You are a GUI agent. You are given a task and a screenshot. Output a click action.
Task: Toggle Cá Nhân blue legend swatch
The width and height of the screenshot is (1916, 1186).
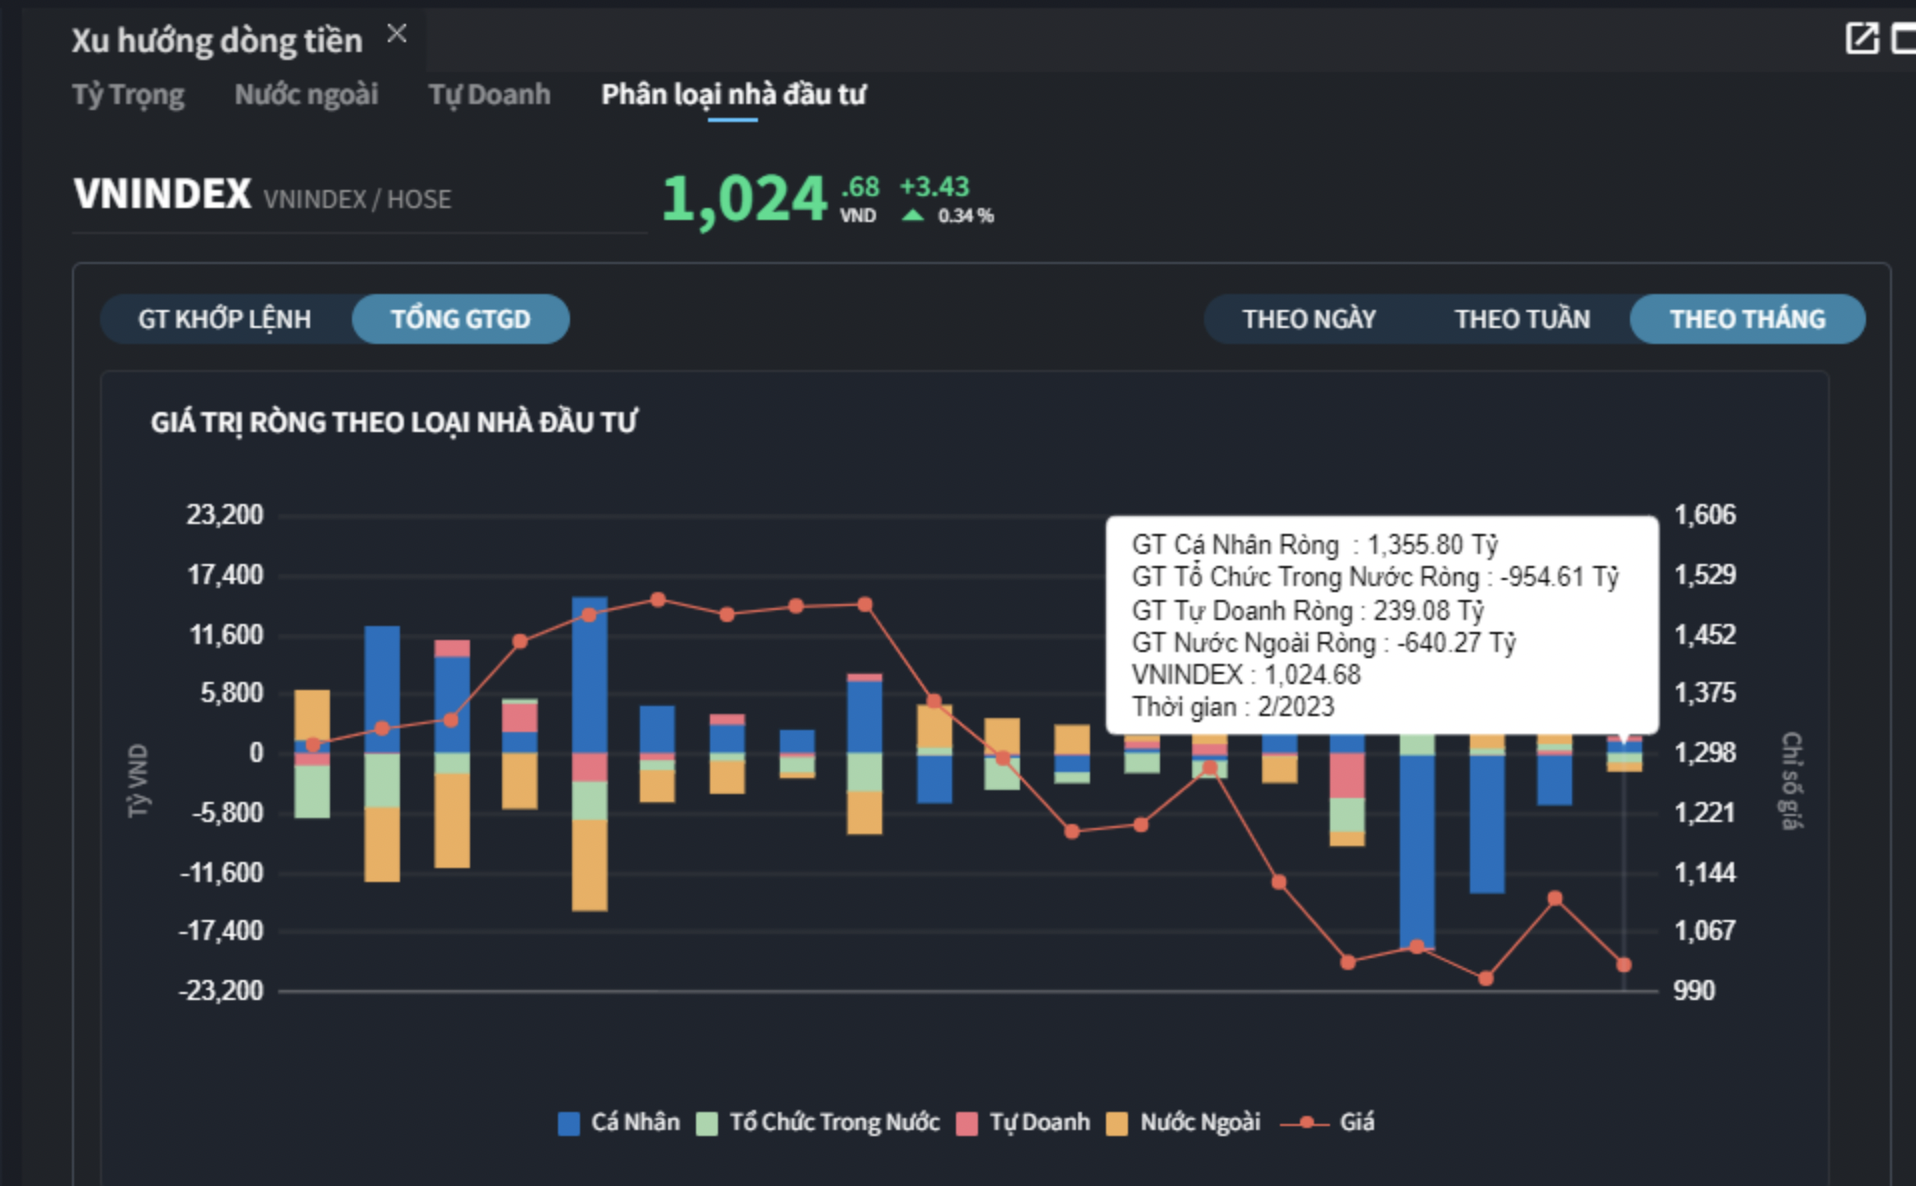click(569, 1123)
